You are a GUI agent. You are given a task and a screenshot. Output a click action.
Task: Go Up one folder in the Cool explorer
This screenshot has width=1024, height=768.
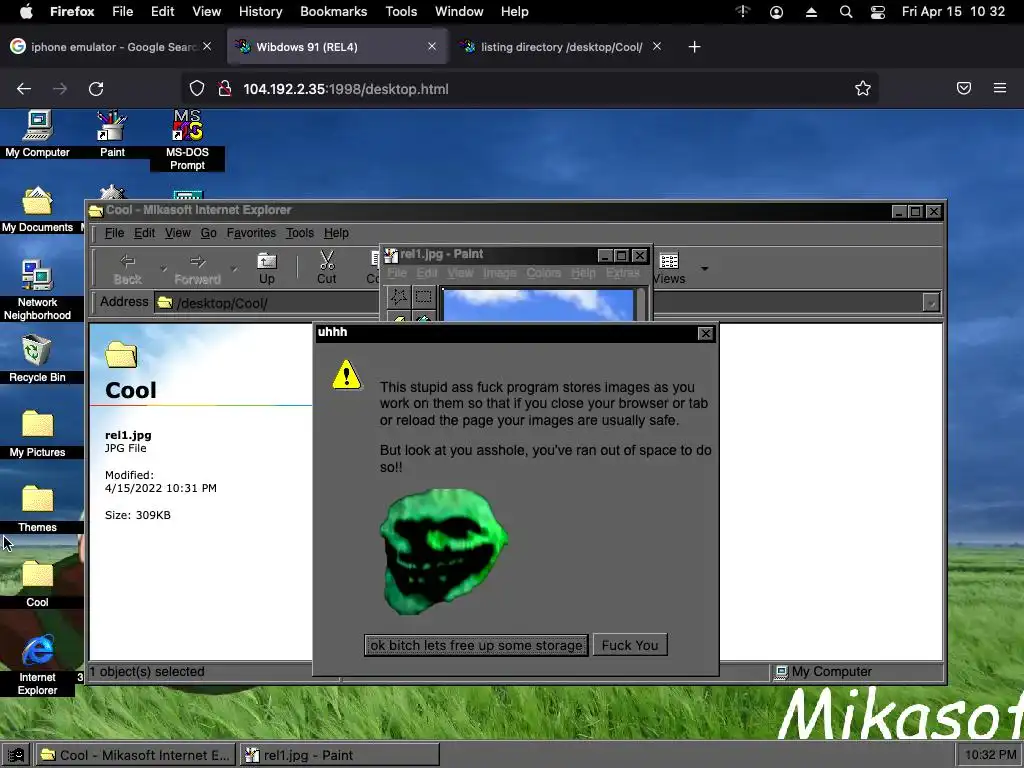click(x=266, y=269)
